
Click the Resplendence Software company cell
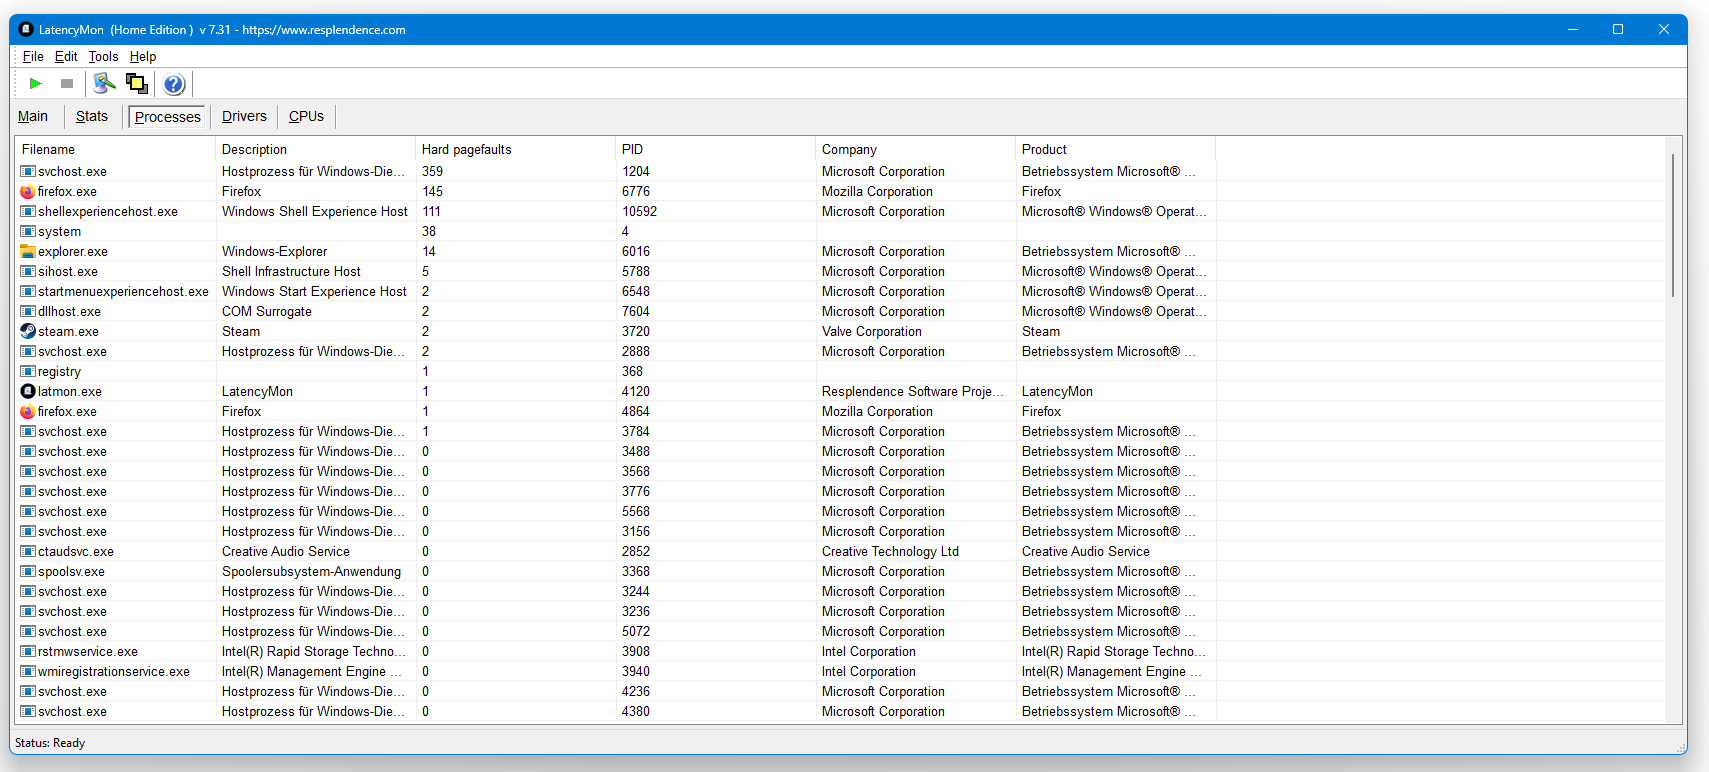coord(912,392)
